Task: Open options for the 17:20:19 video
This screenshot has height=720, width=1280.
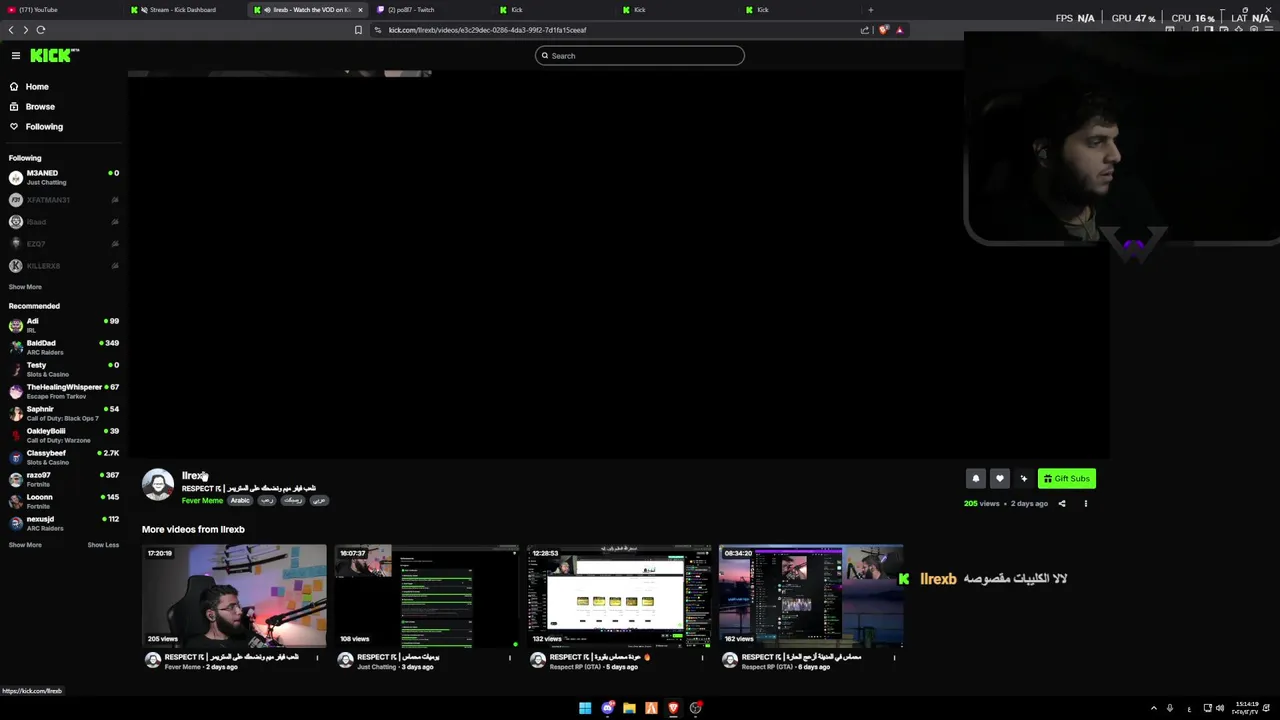Action: click(x=318, y=658)
